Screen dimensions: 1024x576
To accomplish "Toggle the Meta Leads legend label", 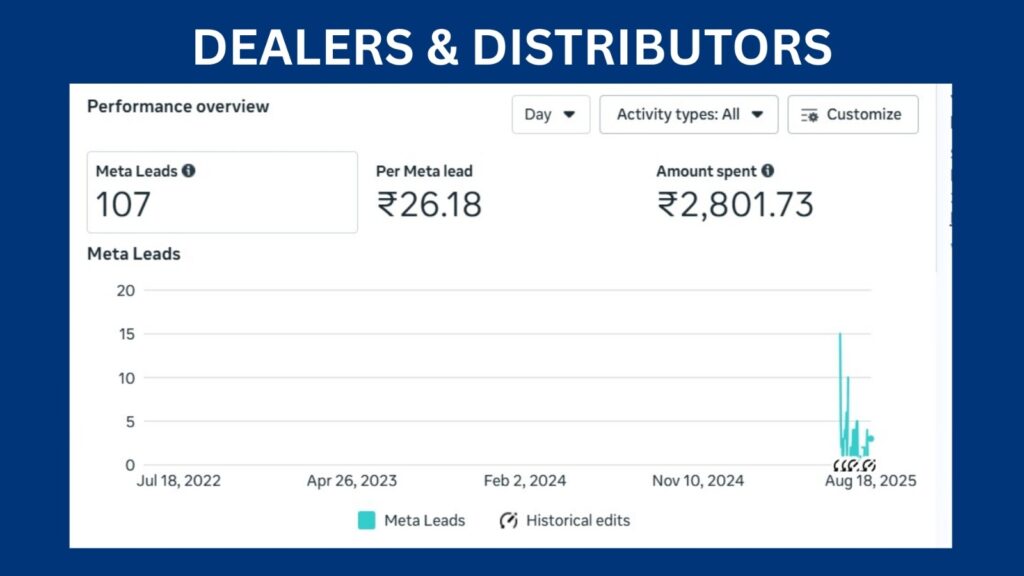I will pyautogui.click(x=424, y=520).
